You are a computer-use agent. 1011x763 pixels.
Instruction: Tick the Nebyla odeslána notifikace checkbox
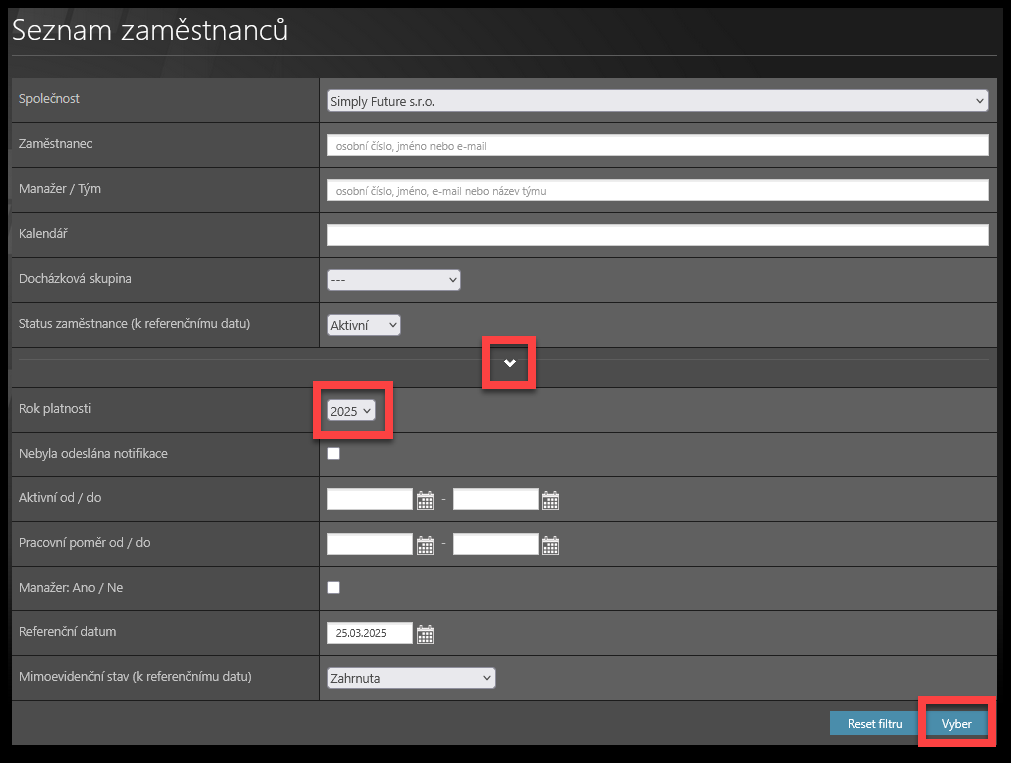coord(334,454)
